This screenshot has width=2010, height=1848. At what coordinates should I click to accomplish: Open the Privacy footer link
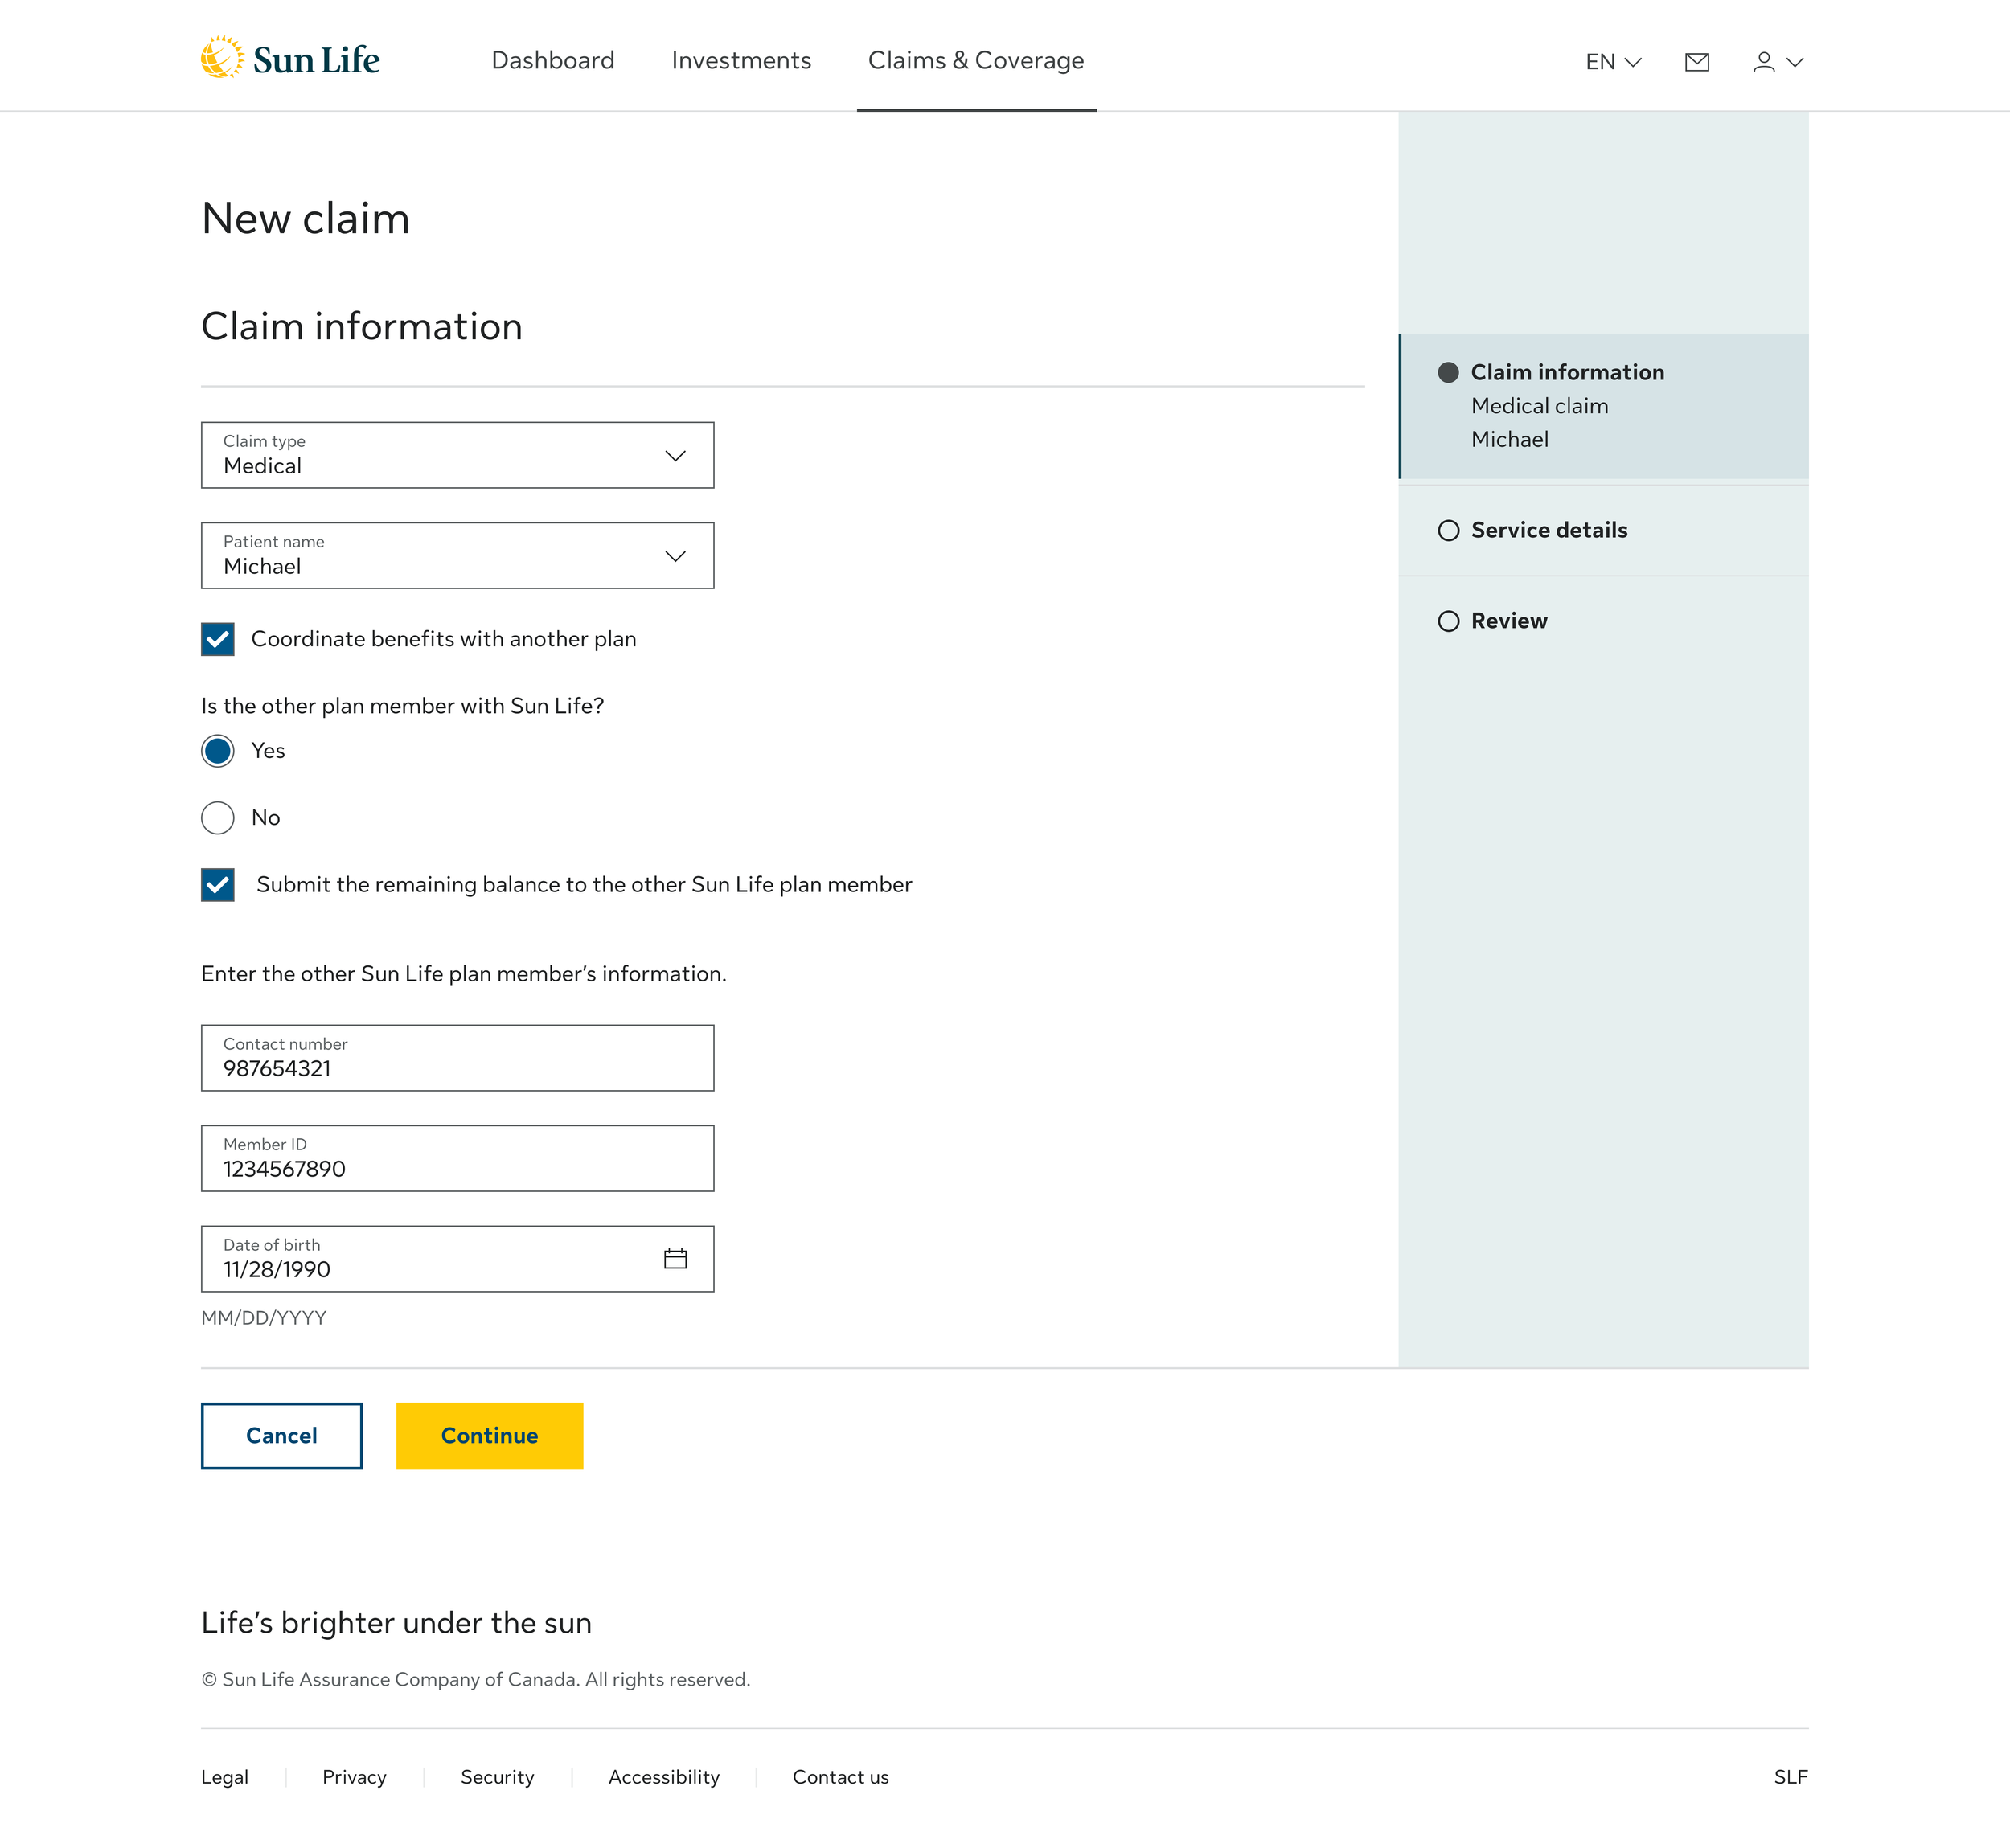point(354,1777)
